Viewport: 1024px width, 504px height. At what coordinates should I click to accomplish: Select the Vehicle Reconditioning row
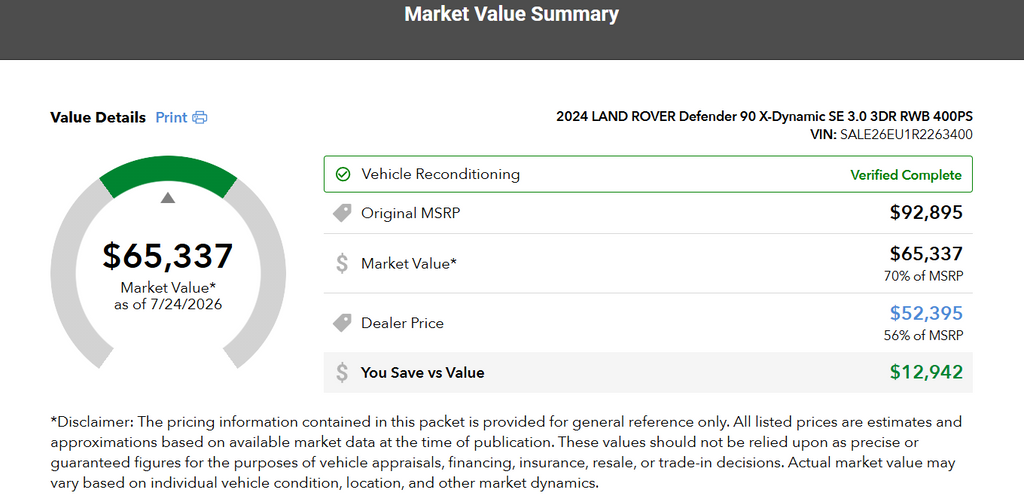coord(648,174)
